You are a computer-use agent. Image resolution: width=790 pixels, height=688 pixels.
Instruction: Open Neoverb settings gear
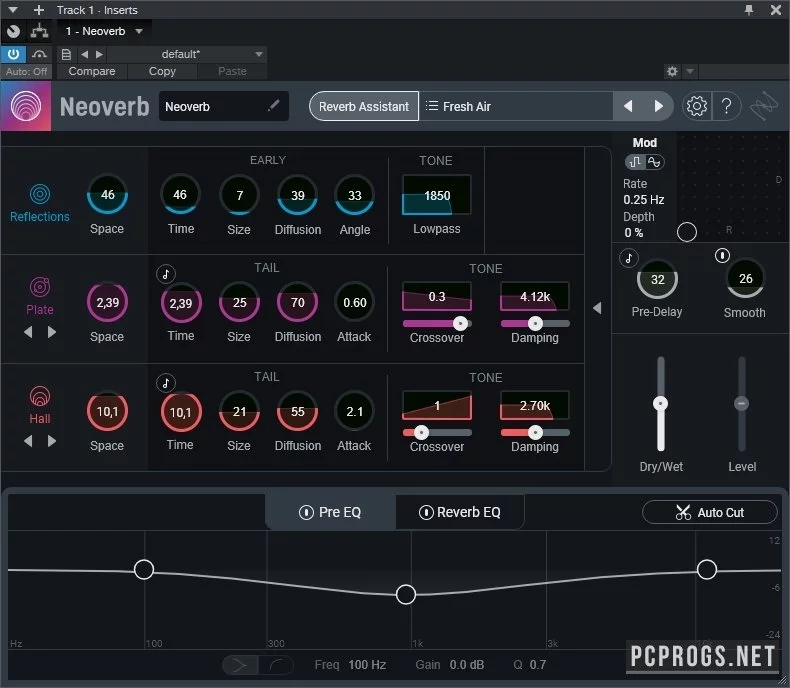(696, 106)
